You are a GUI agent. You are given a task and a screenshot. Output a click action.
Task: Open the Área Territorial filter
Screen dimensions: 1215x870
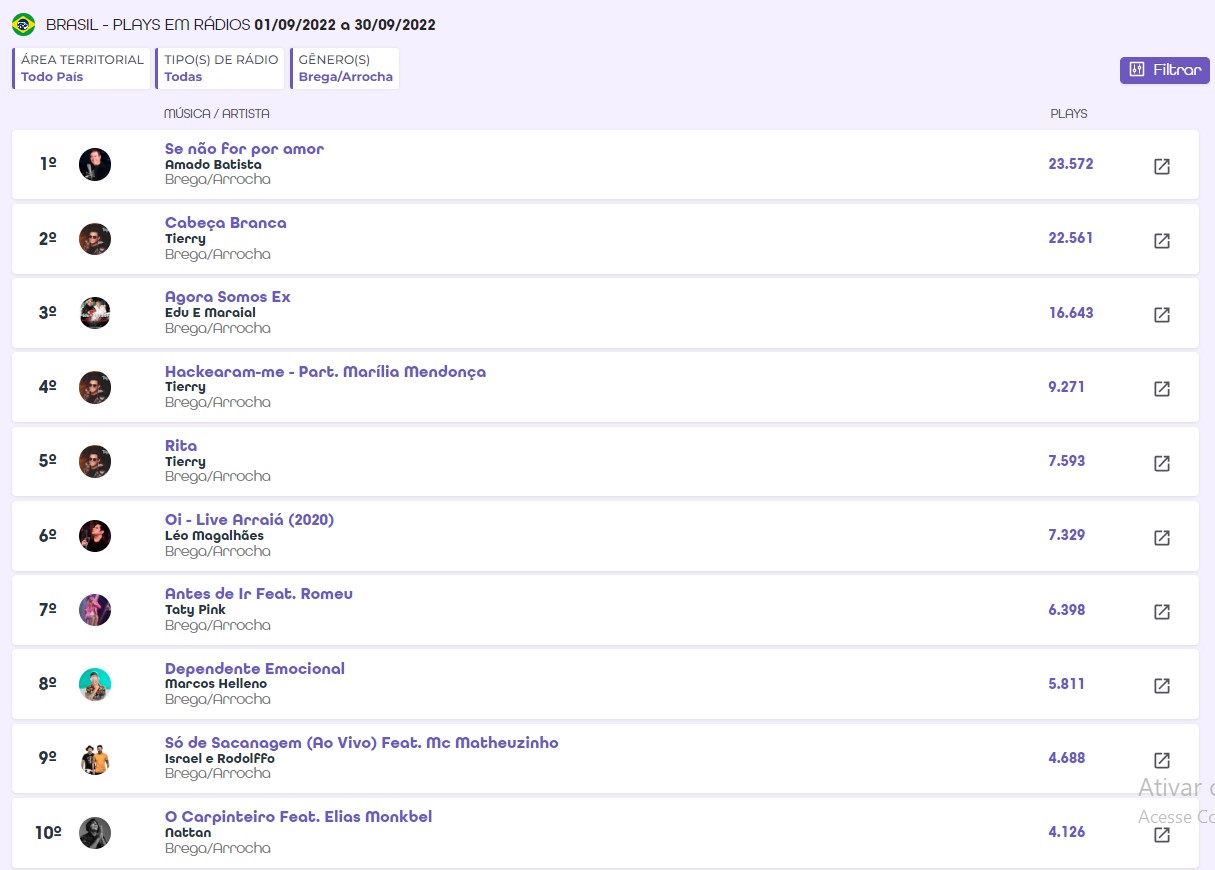click(81, 68)
